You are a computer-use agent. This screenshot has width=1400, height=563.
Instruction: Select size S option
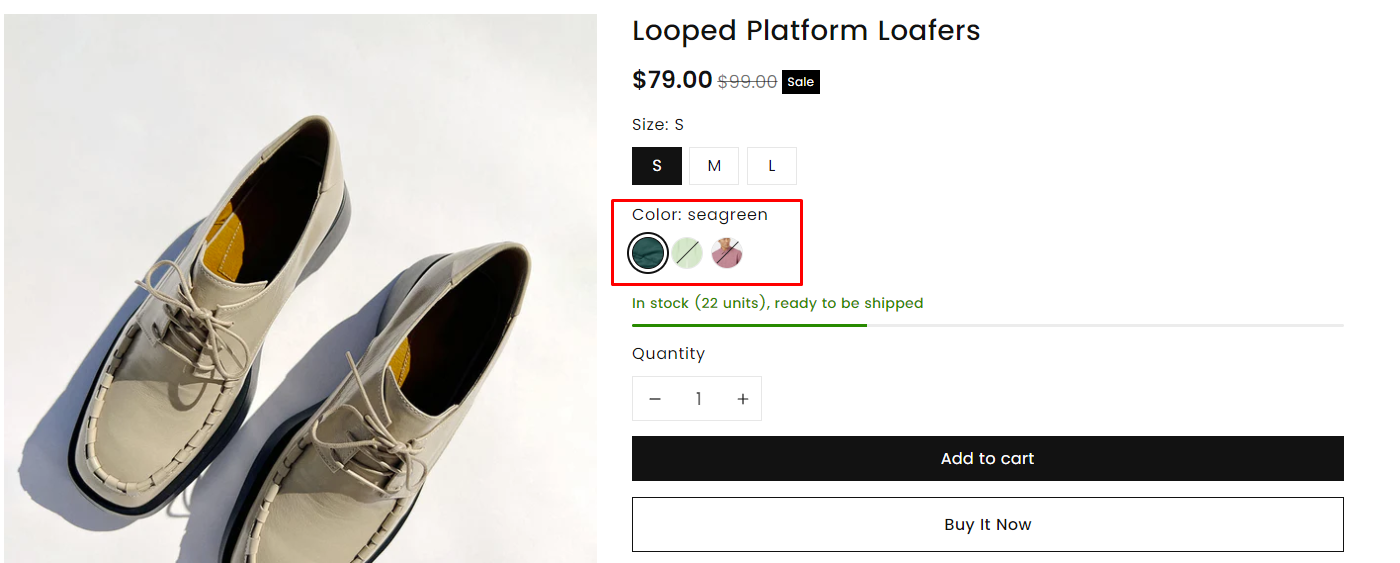pos(657,166)
